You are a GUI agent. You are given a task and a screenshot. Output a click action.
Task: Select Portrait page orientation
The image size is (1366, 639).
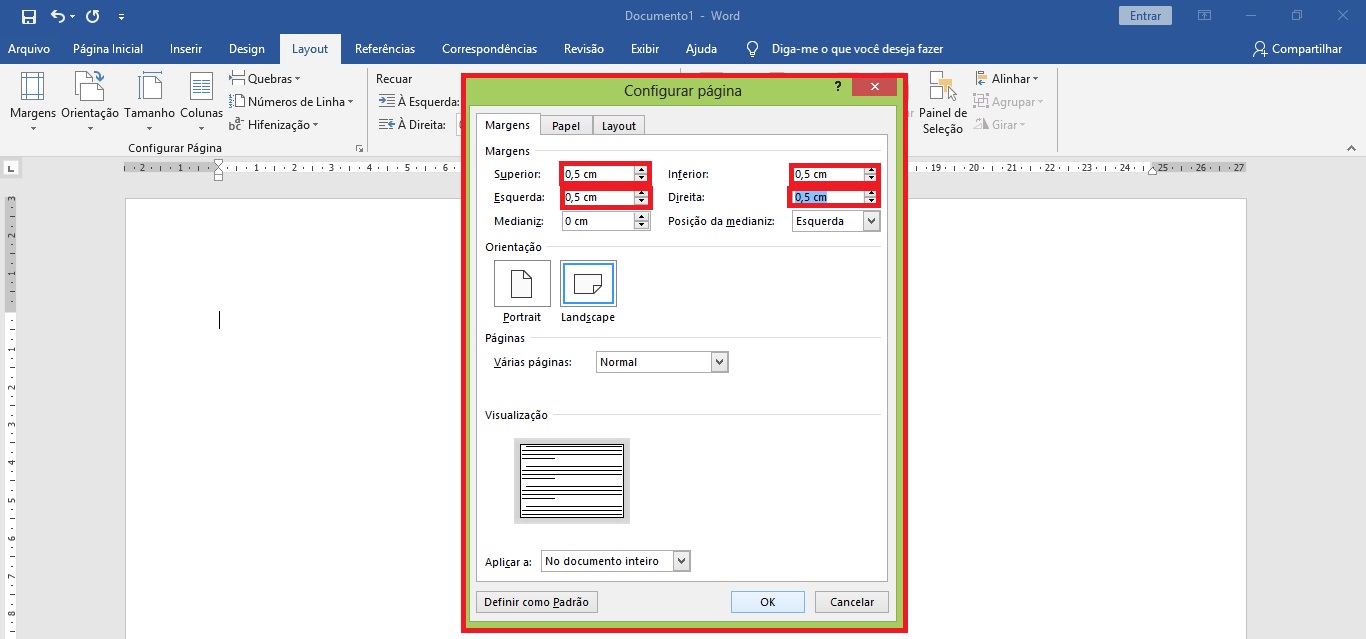[522, 284]
